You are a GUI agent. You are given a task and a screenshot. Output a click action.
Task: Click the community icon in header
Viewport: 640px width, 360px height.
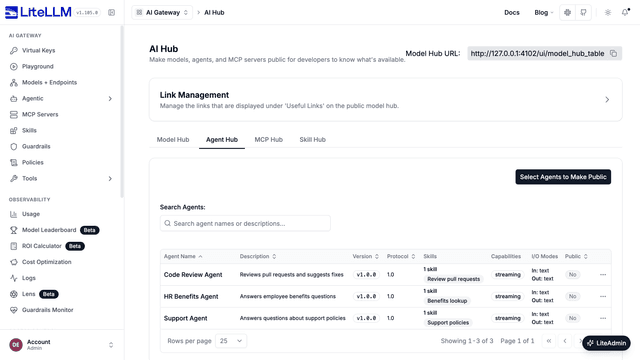click(x=567, y=13)
